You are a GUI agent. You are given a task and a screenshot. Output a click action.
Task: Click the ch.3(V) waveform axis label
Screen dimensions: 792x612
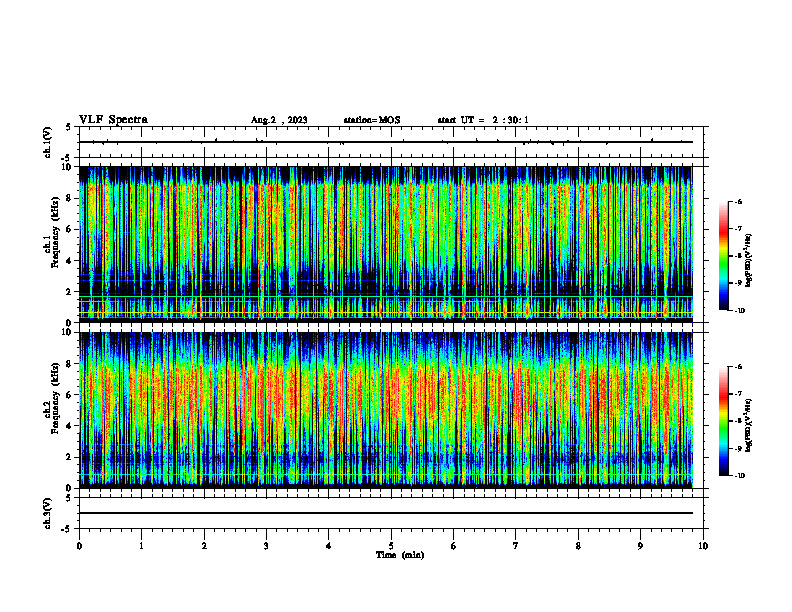(x=47, y=513)
